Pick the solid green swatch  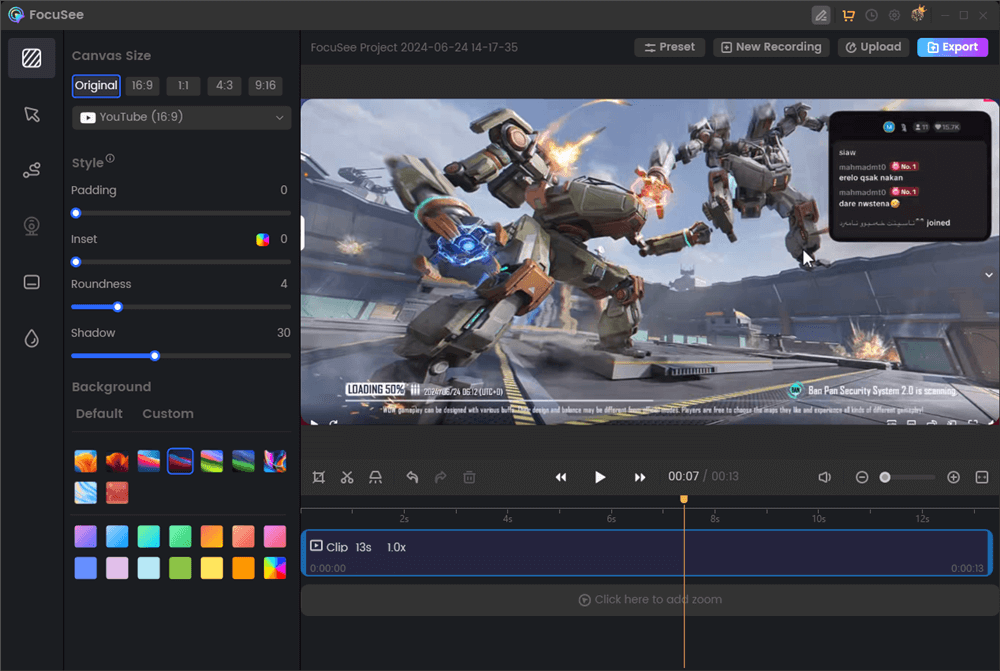180,568
